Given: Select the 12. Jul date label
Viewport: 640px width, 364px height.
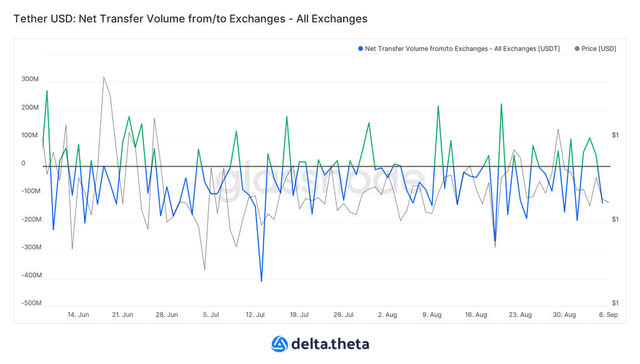Looking at the screenshot, I should click(x=255, y=315).
